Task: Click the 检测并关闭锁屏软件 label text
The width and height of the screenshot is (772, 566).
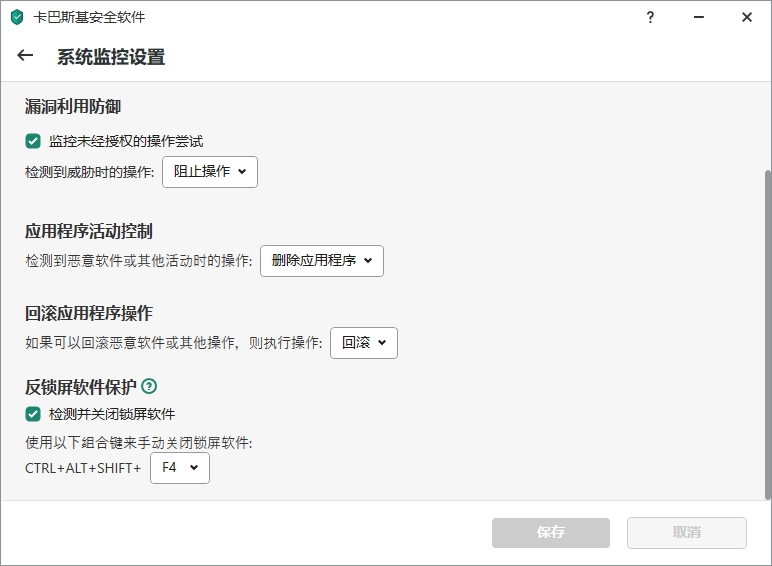Action: coord(112,414)
